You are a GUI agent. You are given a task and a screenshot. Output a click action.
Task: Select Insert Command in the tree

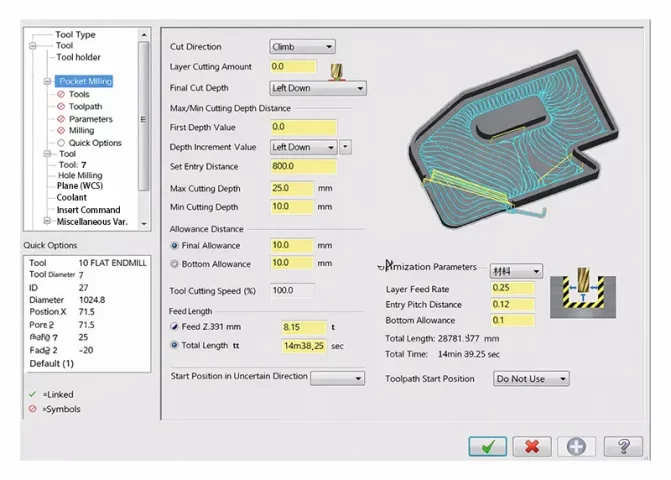pyautogui.click(x=88, y=210)
